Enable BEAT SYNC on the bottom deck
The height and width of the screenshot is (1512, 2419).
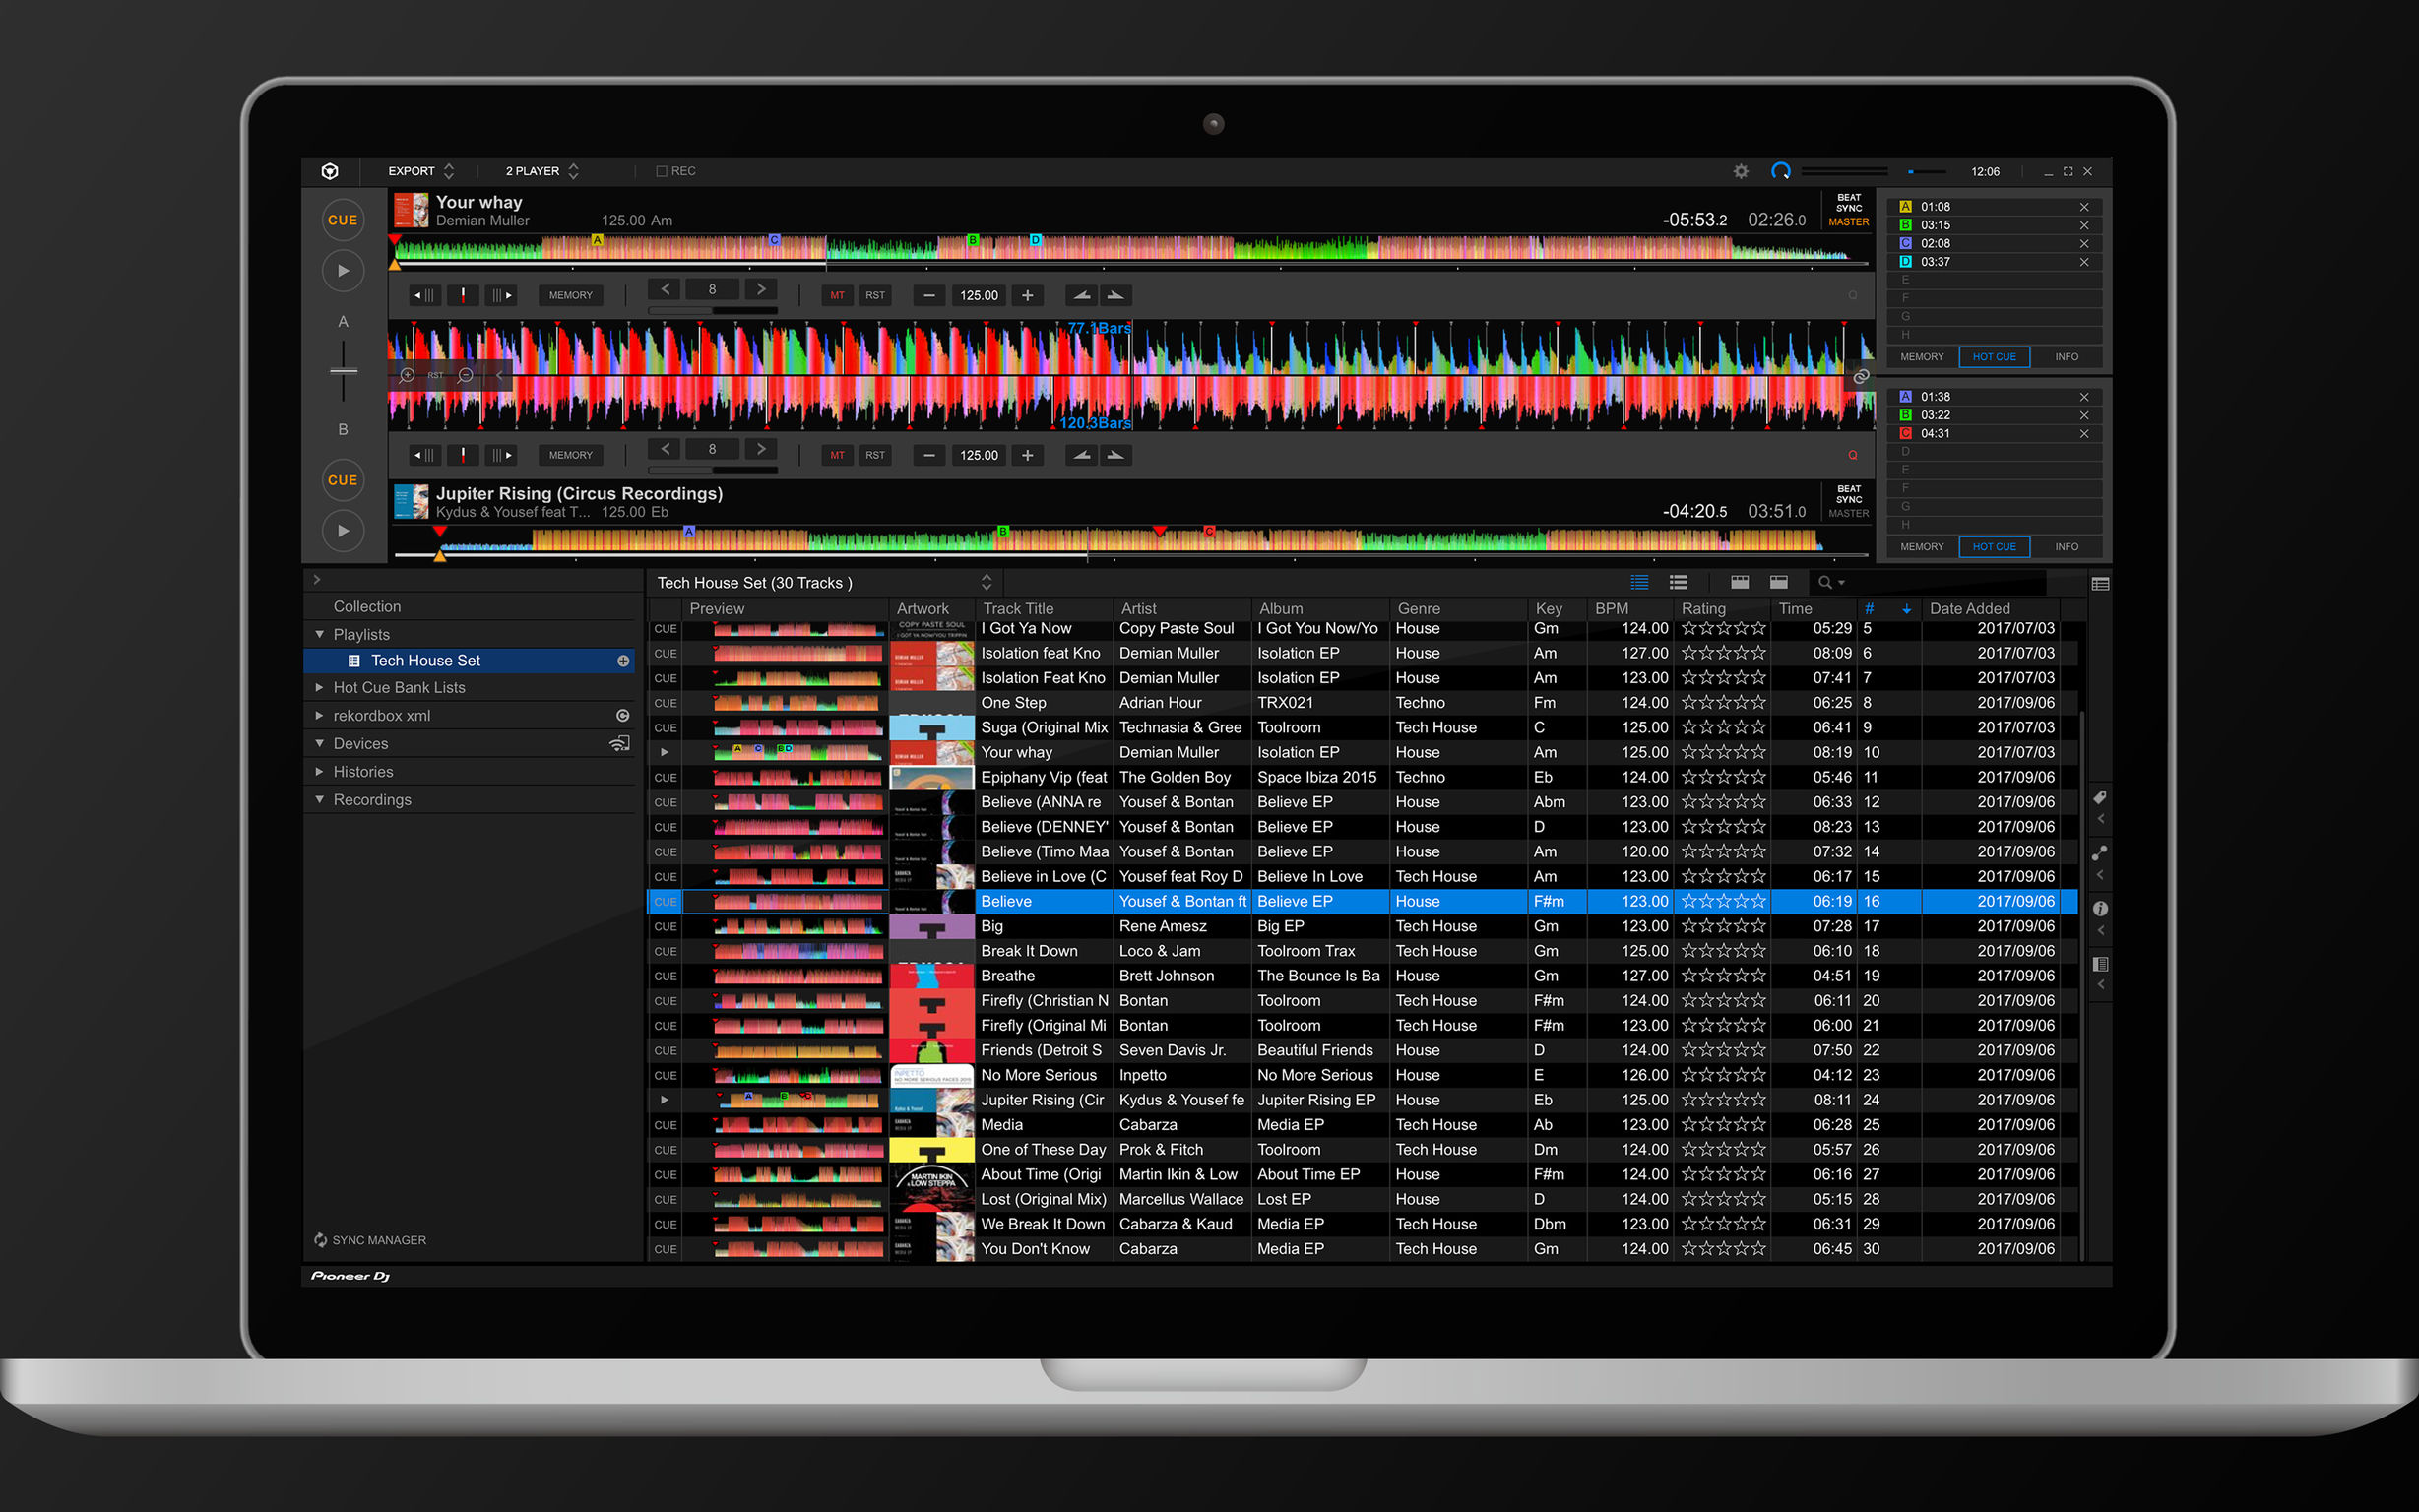1849,494
